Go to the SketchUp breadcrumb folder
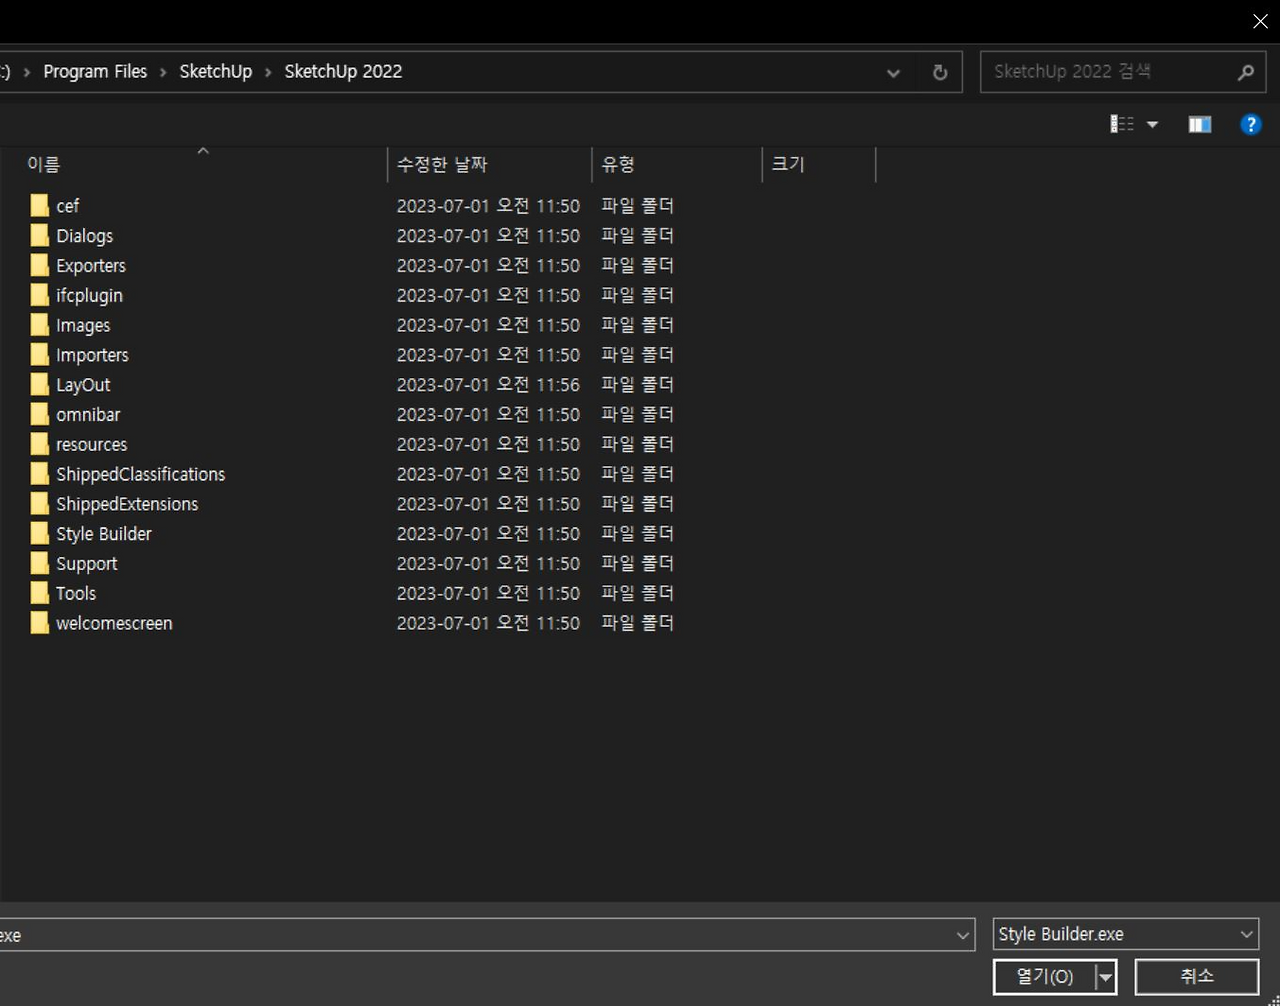 point(216,72)
